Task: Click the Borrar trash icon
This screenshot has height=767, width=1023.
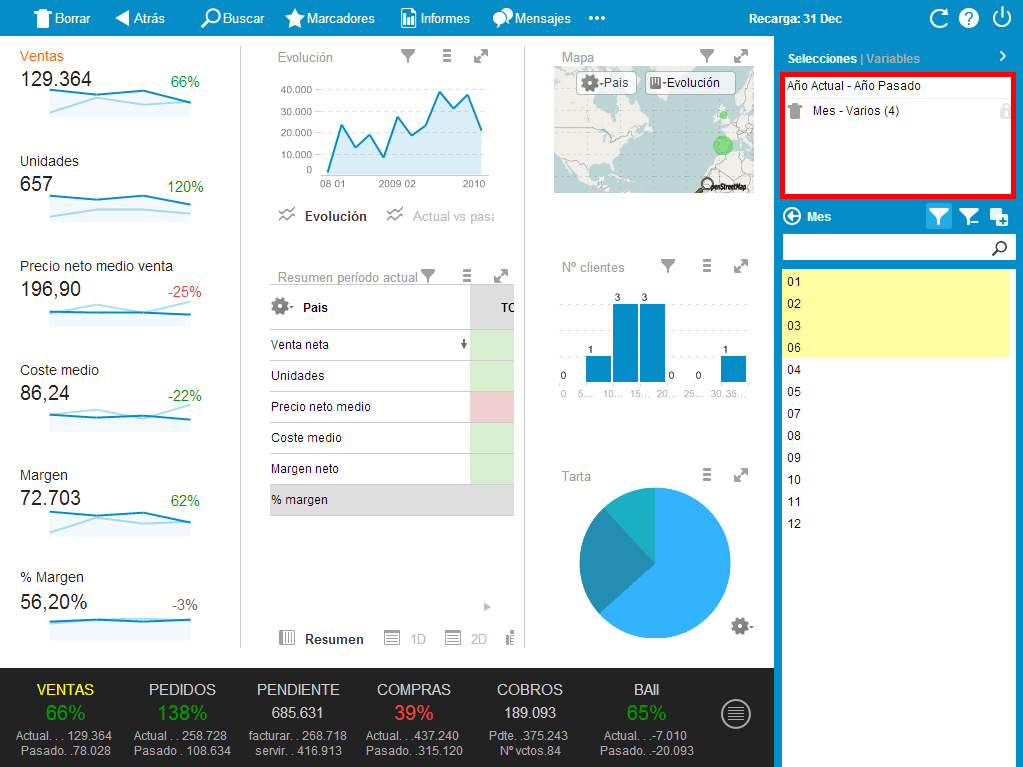Action: 43,18
